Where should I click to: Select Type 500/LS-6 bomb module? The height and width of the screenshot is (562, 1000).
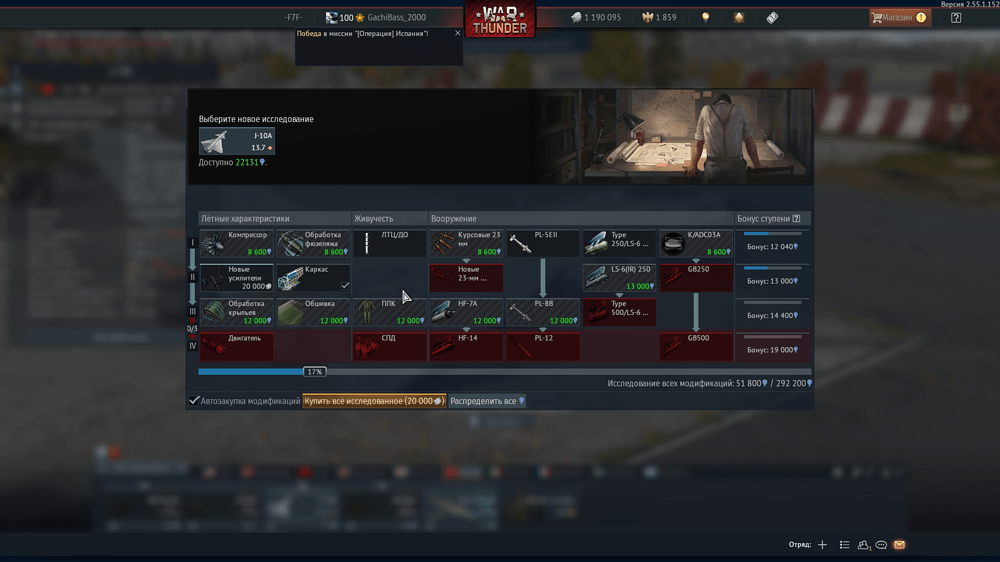click(x=619, y=312)
